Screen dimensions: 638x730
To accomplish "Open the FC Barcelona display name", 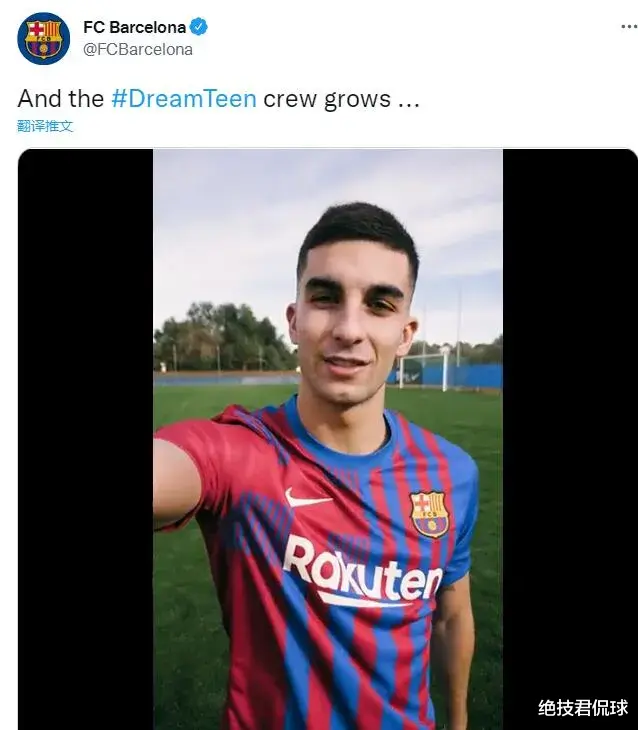I will point(134,27).
